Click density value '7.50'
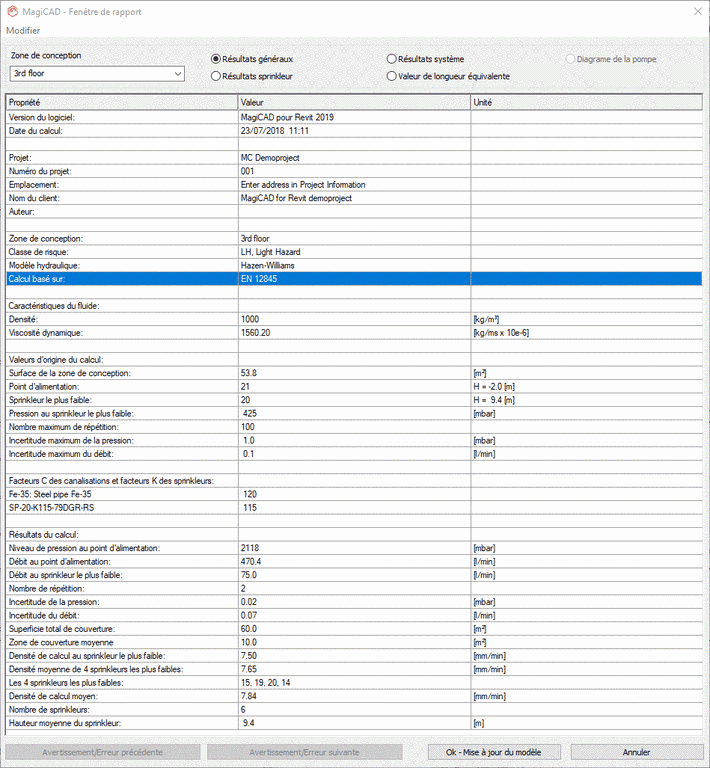This screenshot has width=710, height=768. 249,656
